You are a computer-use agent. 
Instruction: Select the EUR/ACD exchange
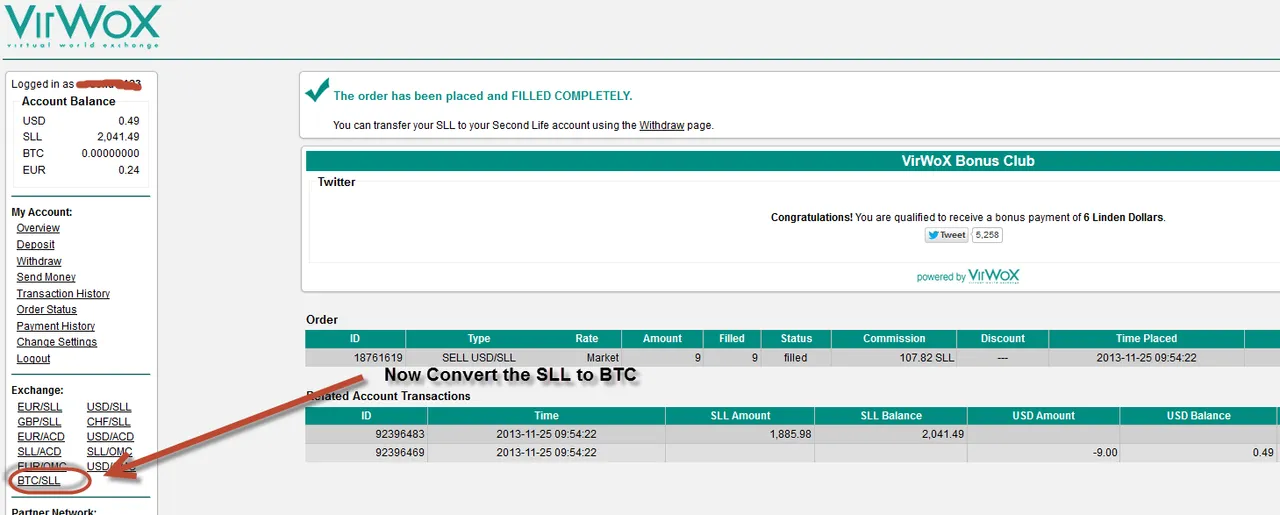point(40,437)
